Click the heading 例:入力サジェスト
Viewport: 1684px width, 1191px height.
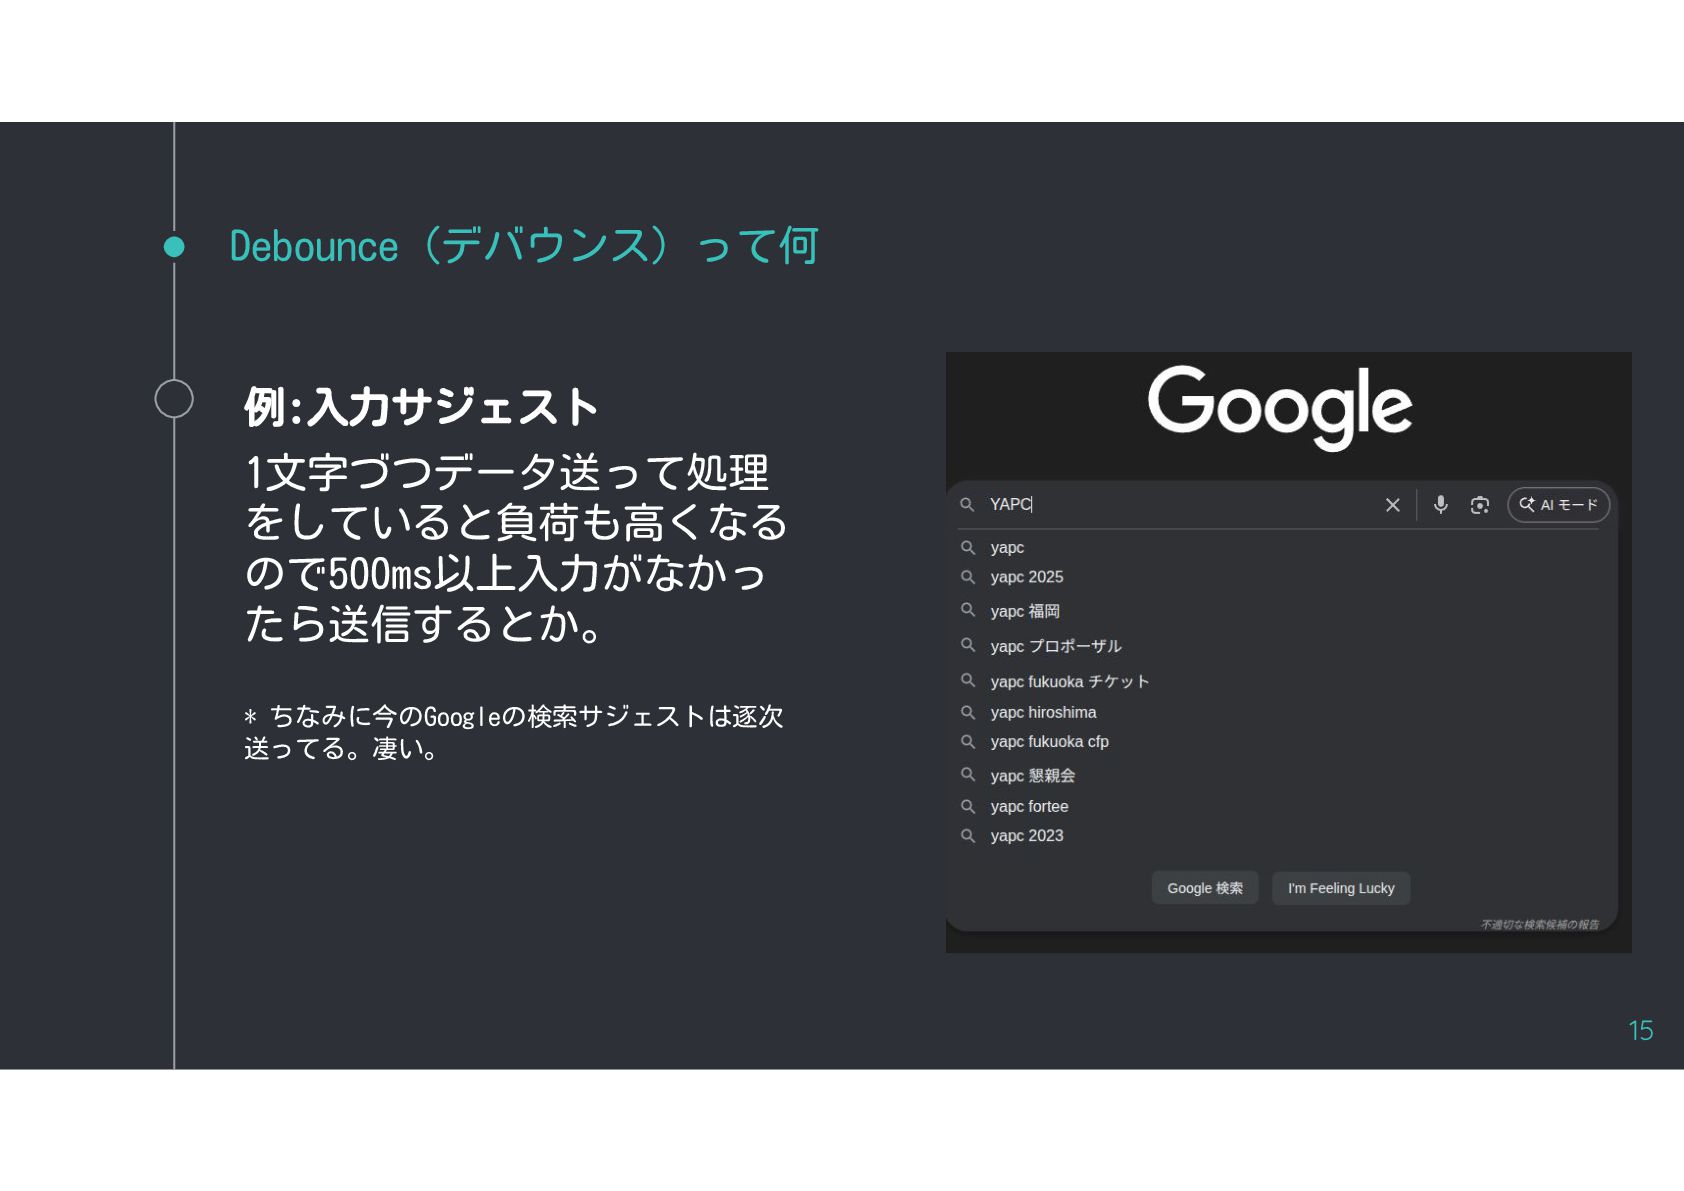(421, 407)
